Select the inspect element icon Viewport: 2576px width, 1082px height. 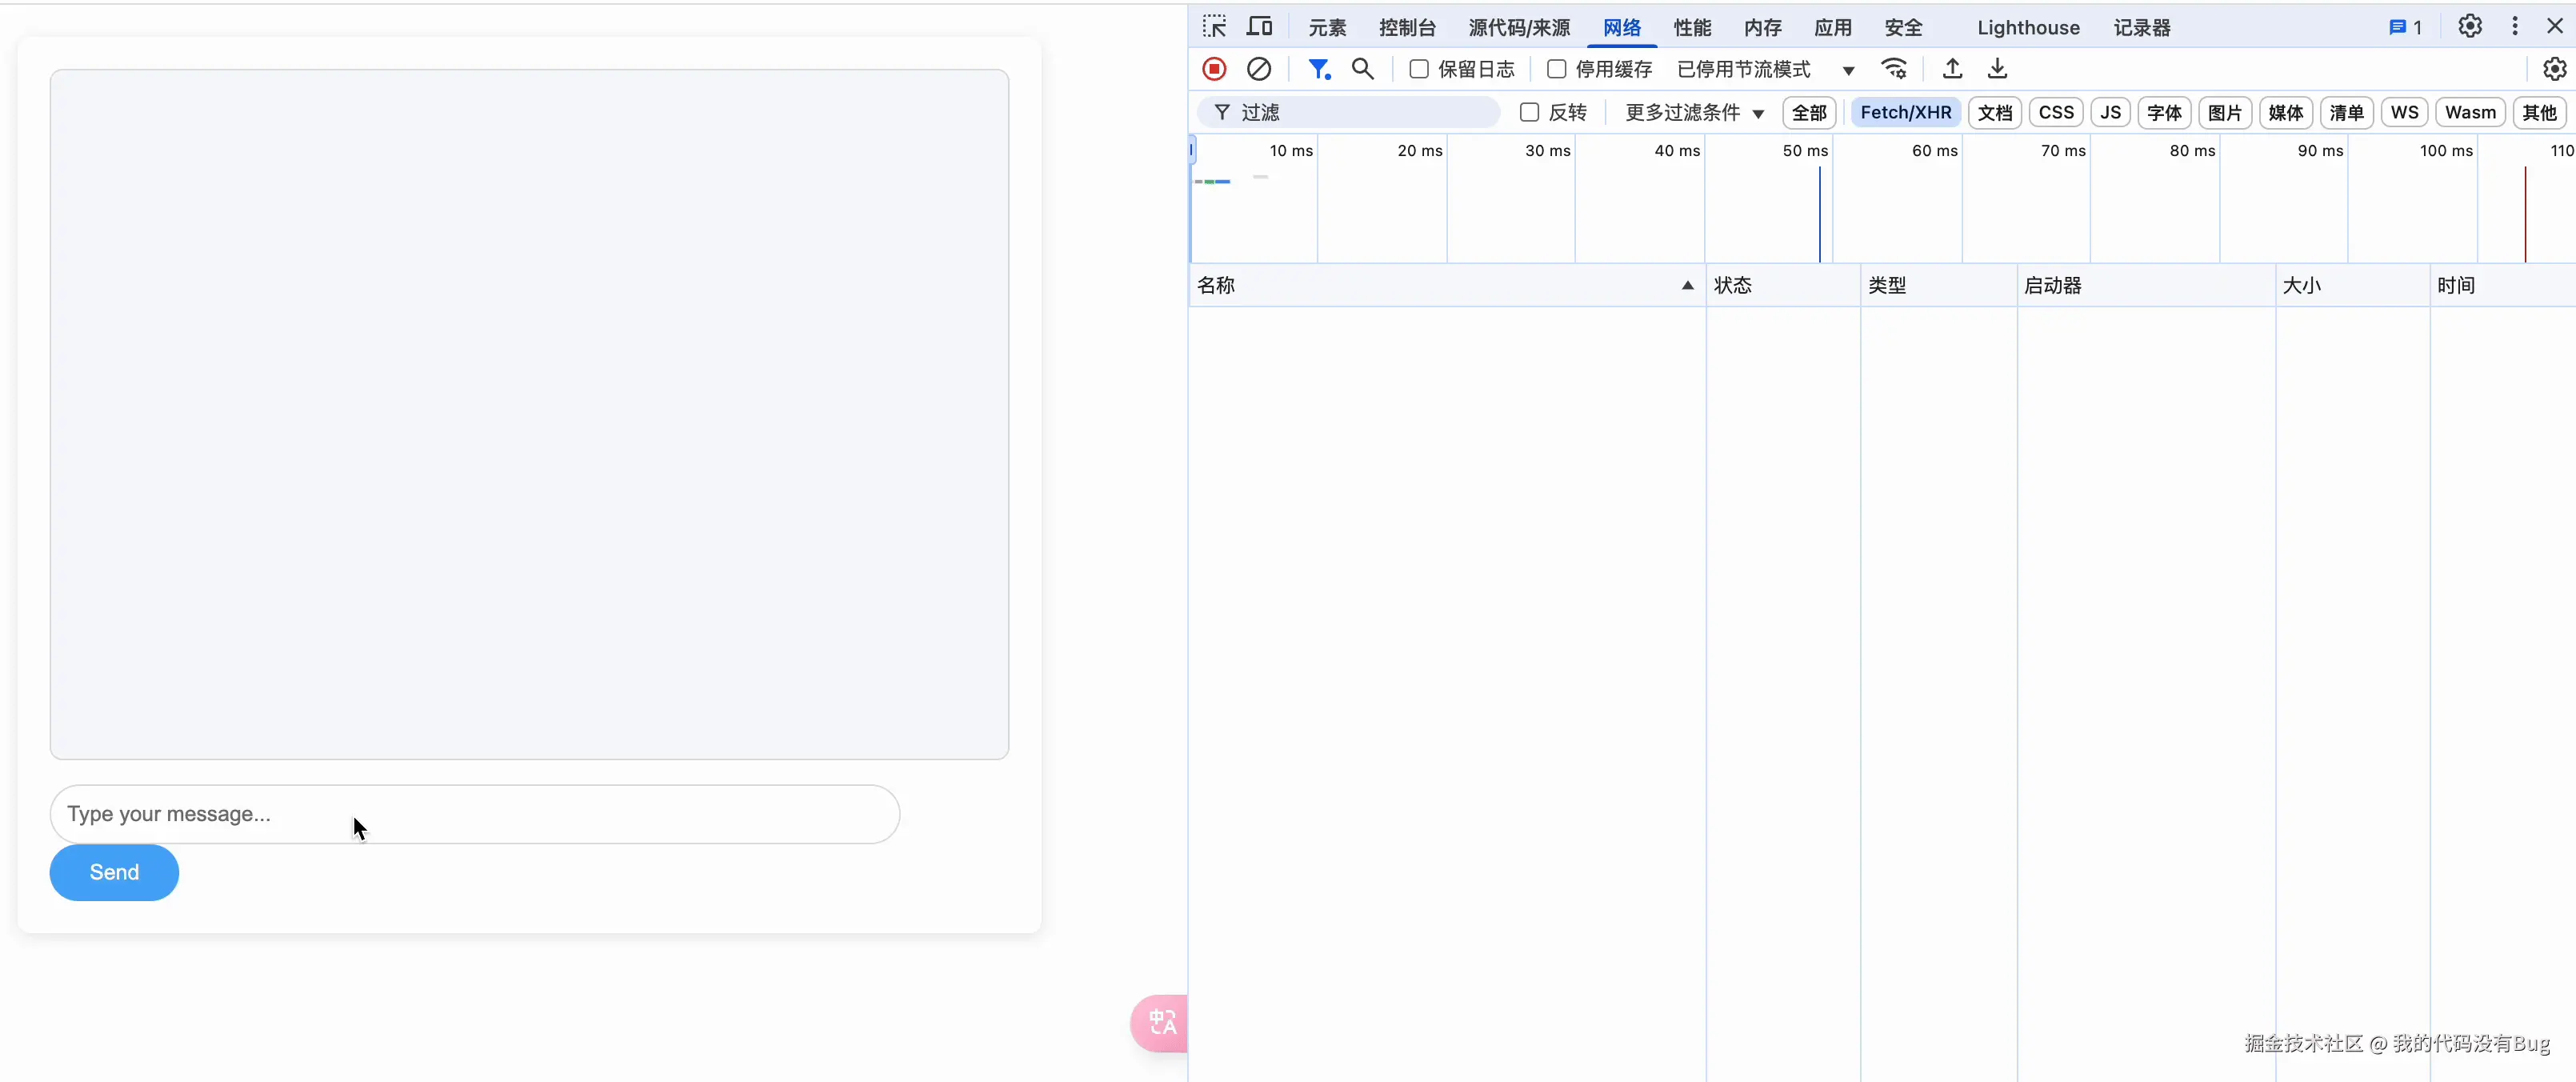click(1214, 26)
